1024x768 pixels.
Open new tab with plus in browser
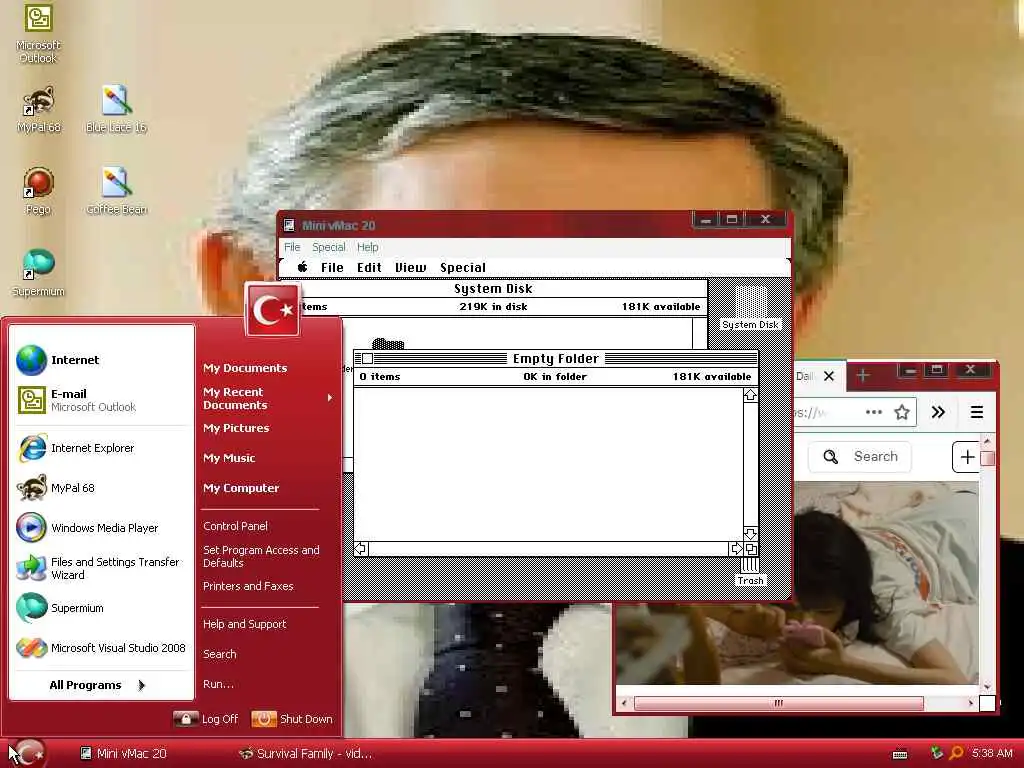(863, 375)
